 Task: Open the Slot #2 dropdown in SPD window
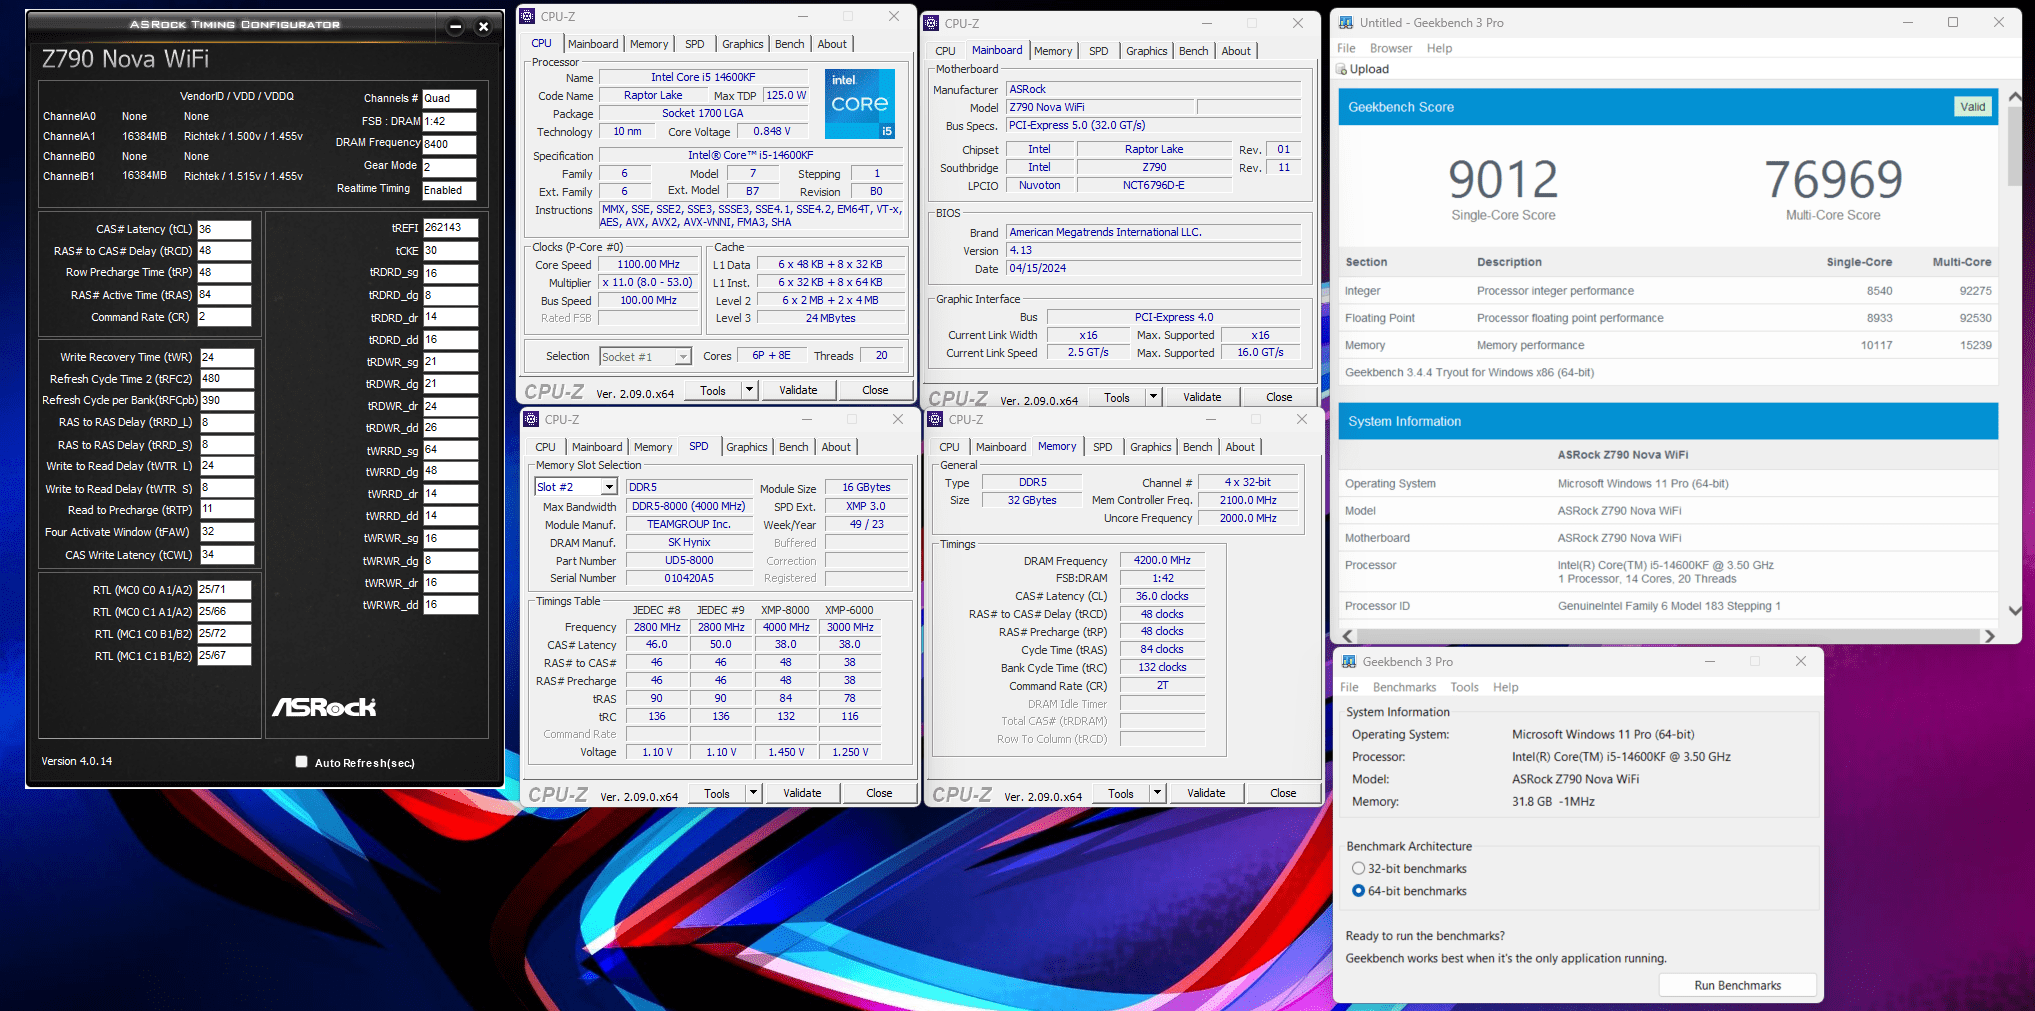[608, 487]
